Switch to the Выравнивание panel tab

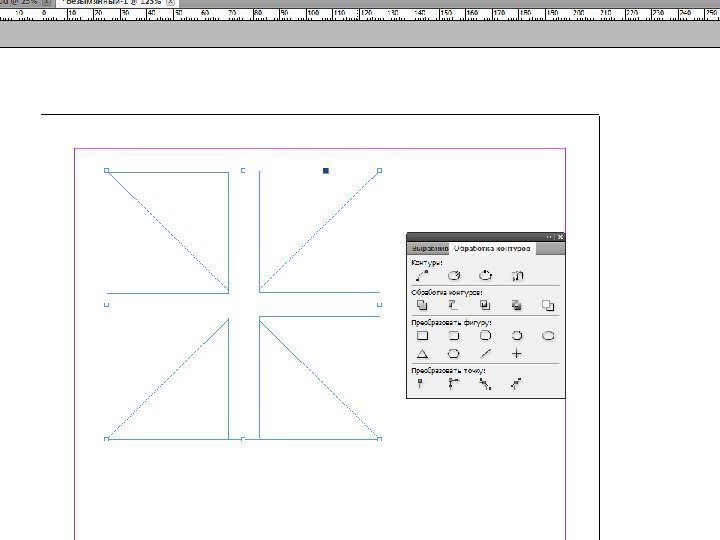point(428,248)
